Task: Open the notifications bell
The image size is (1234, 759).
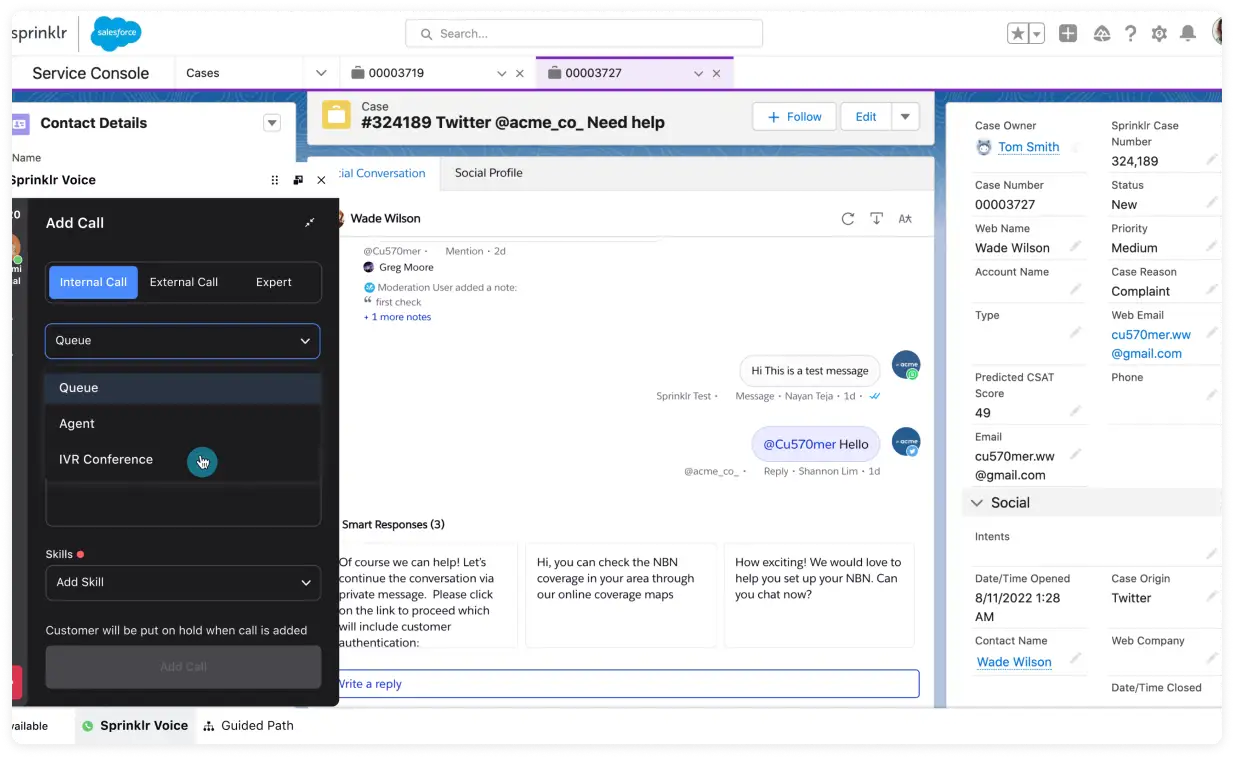Action: pyautogui.click(x=1188, y=33)
